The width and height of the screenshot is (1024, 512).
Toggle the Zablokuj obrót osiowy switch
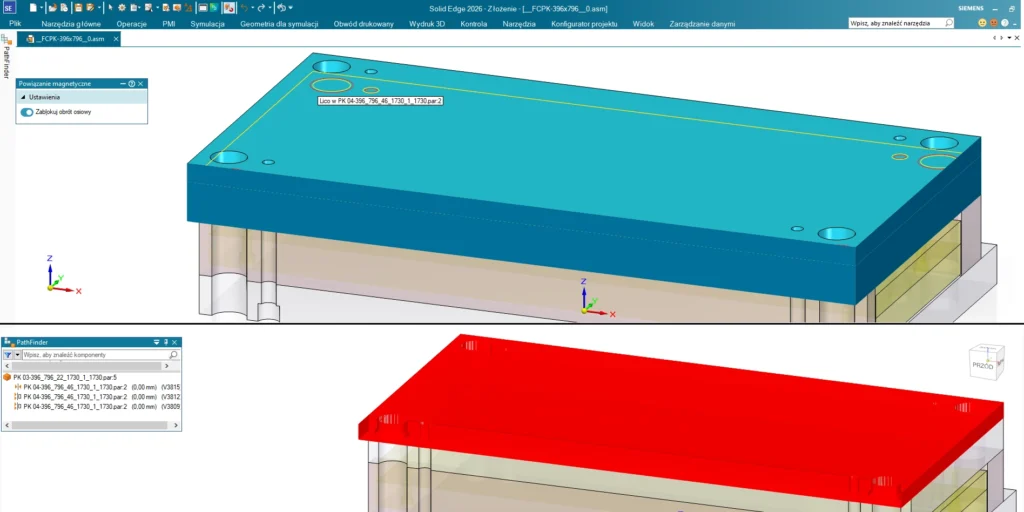(27, 112)
